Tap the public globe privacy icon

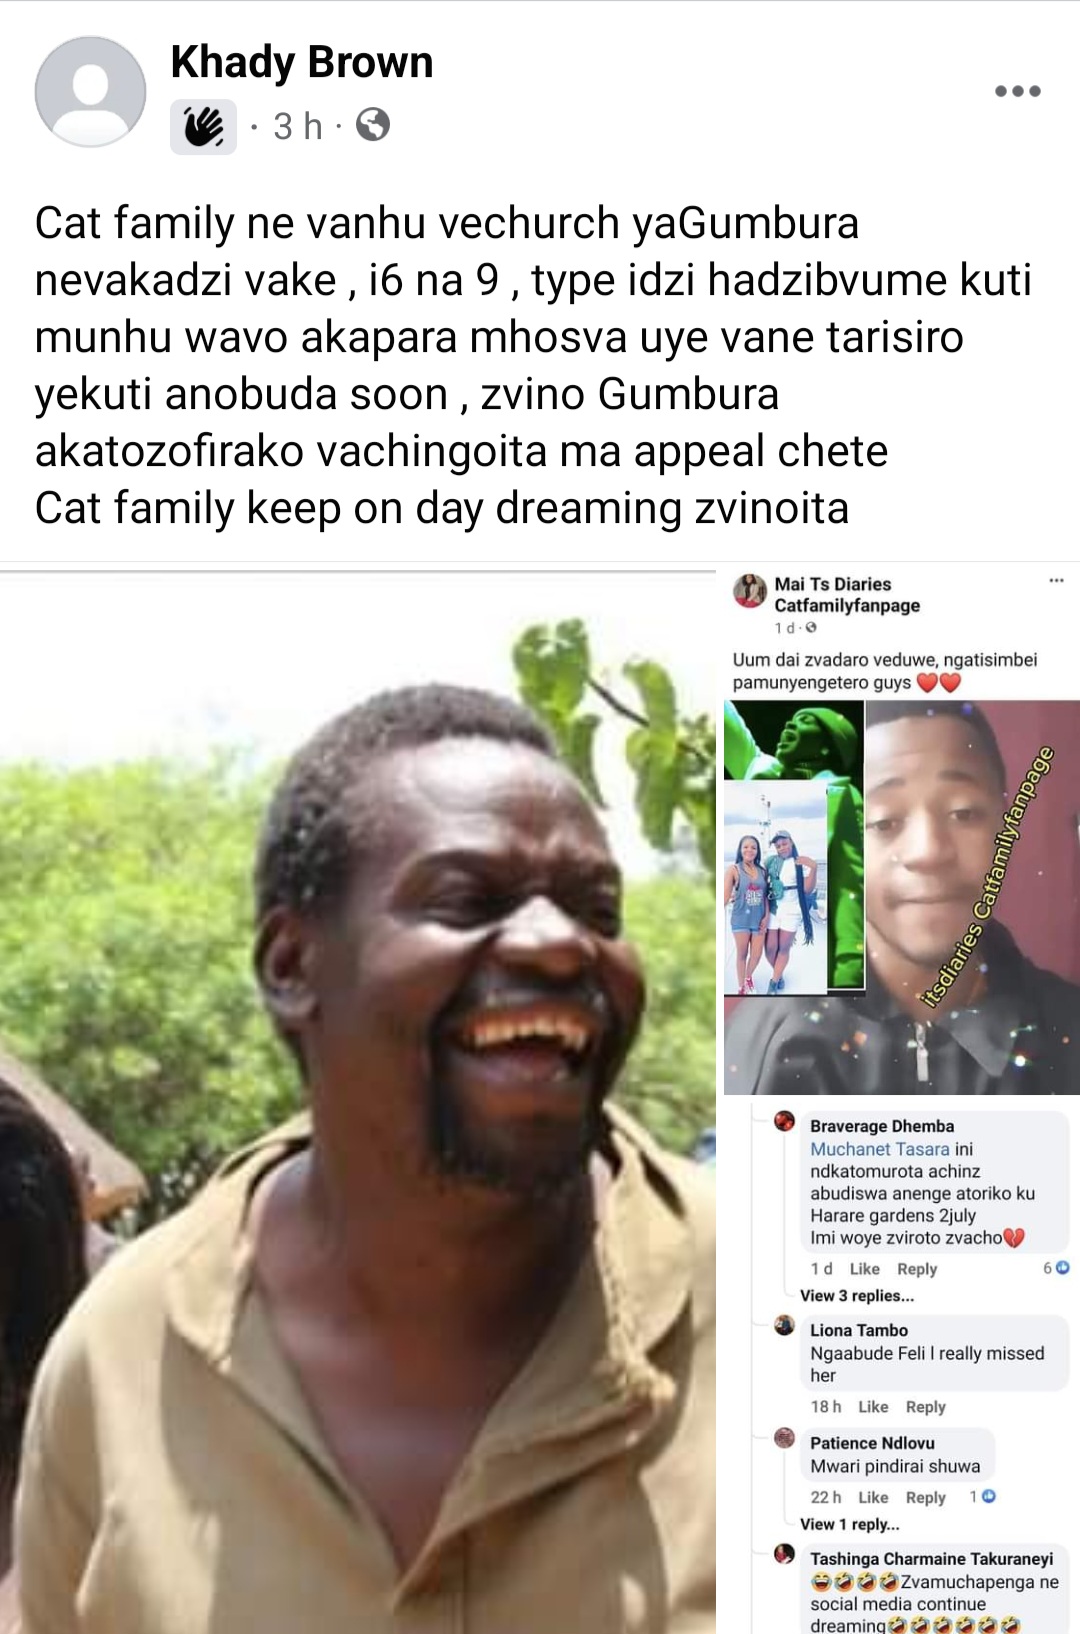pyautogui.click(x=373, y=125)
